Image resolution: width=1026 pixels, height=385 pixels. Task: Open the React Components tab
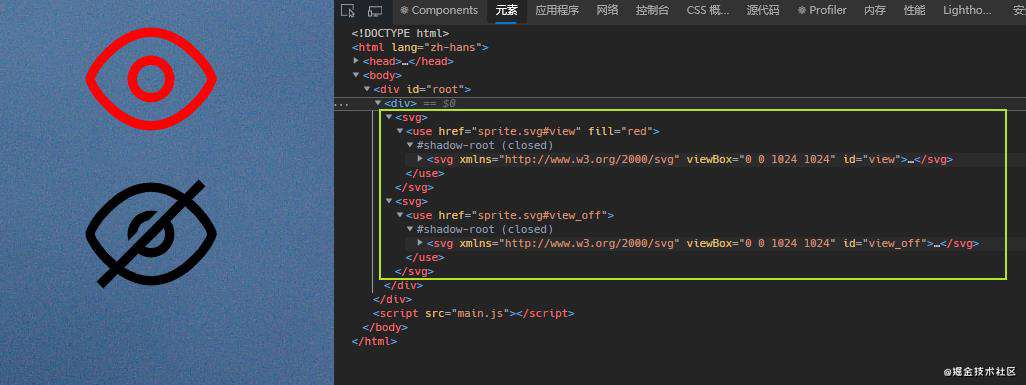click(439, 10)
